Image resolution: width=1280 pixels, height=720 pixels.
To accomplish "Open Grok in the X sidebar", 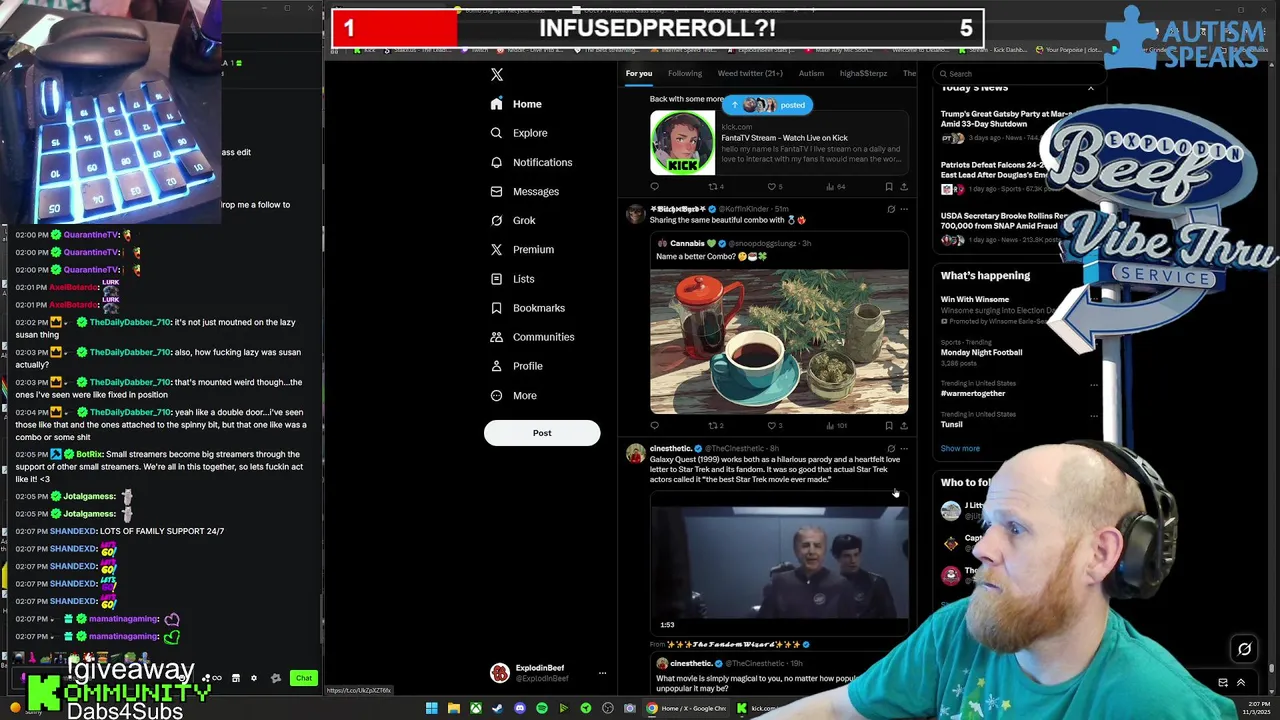I will pos(513,220).
